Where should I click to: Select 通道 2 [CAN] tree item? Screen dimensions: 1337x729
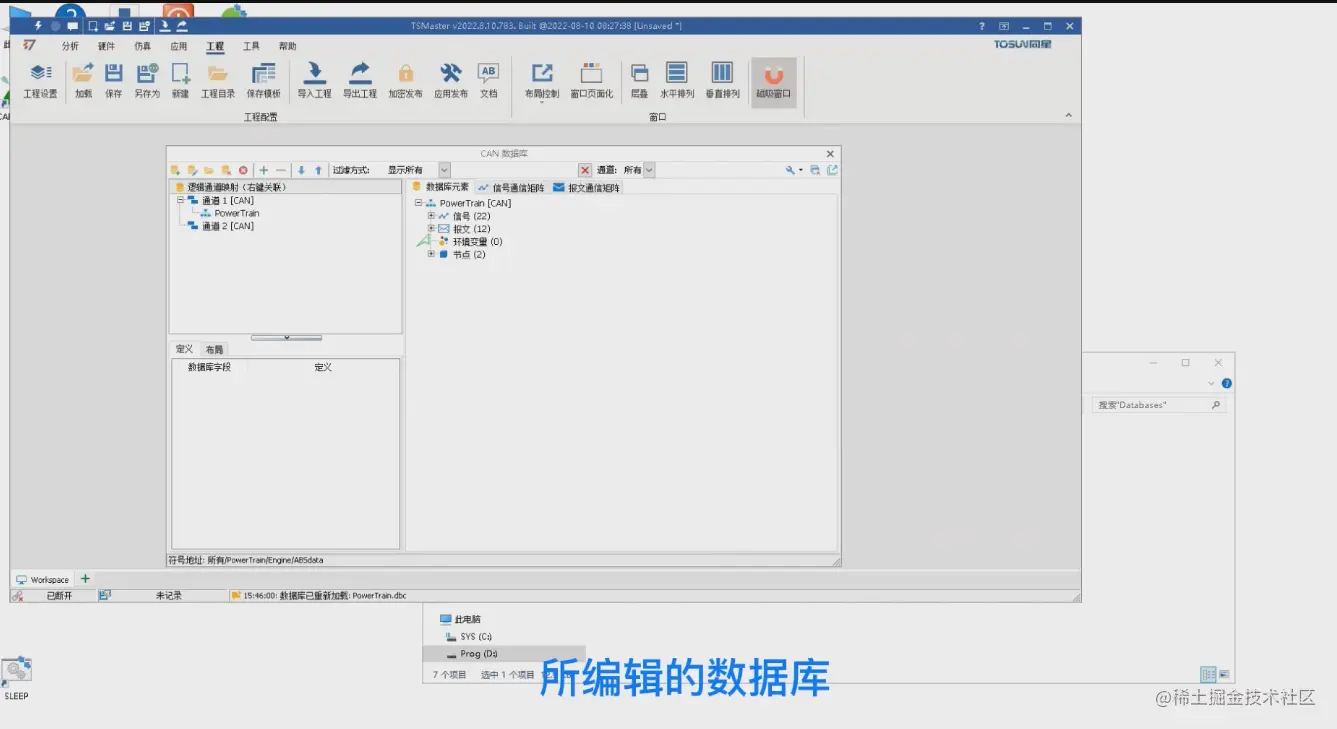[228, 226]
